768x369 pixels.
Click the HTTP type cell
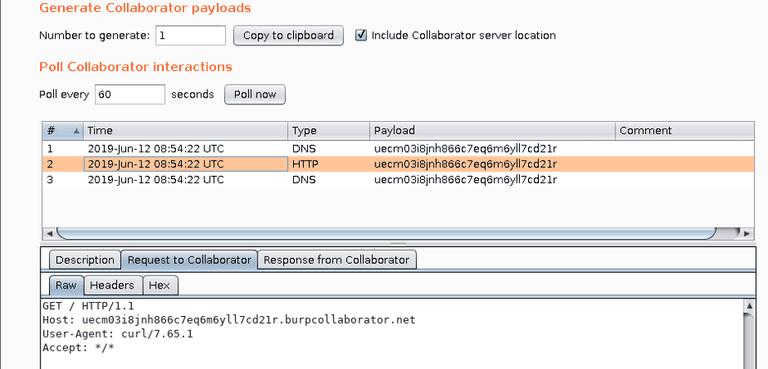(329, 164)
